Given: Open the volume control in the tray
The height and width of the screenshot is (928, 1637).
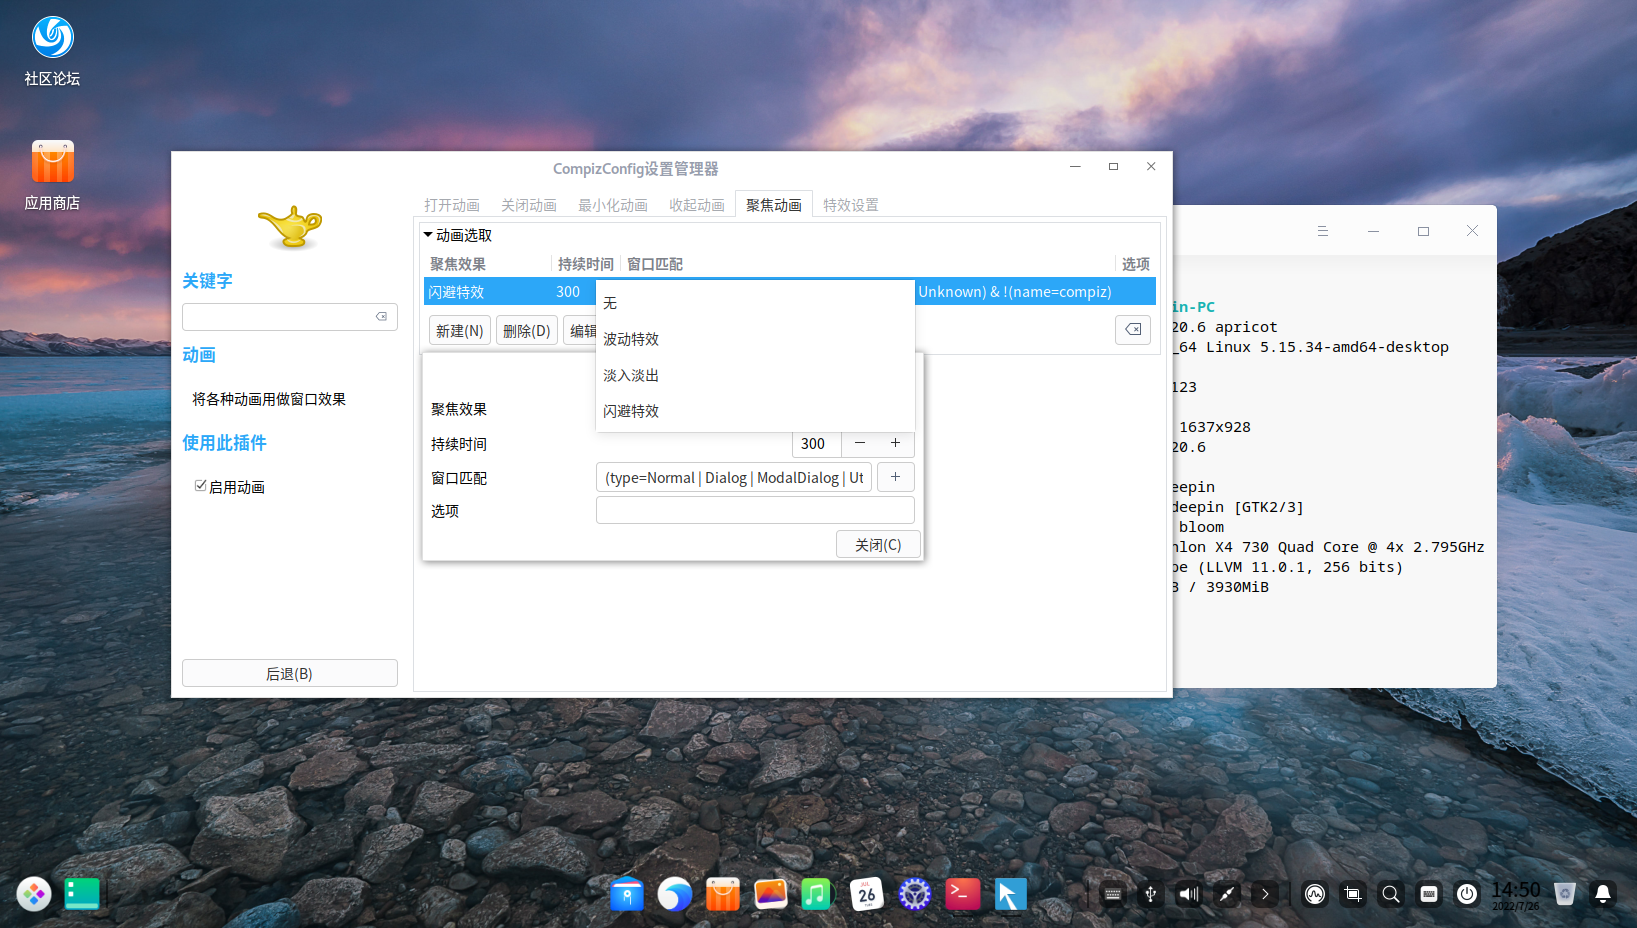Looking at the screenshot, I should (1189, 894).
